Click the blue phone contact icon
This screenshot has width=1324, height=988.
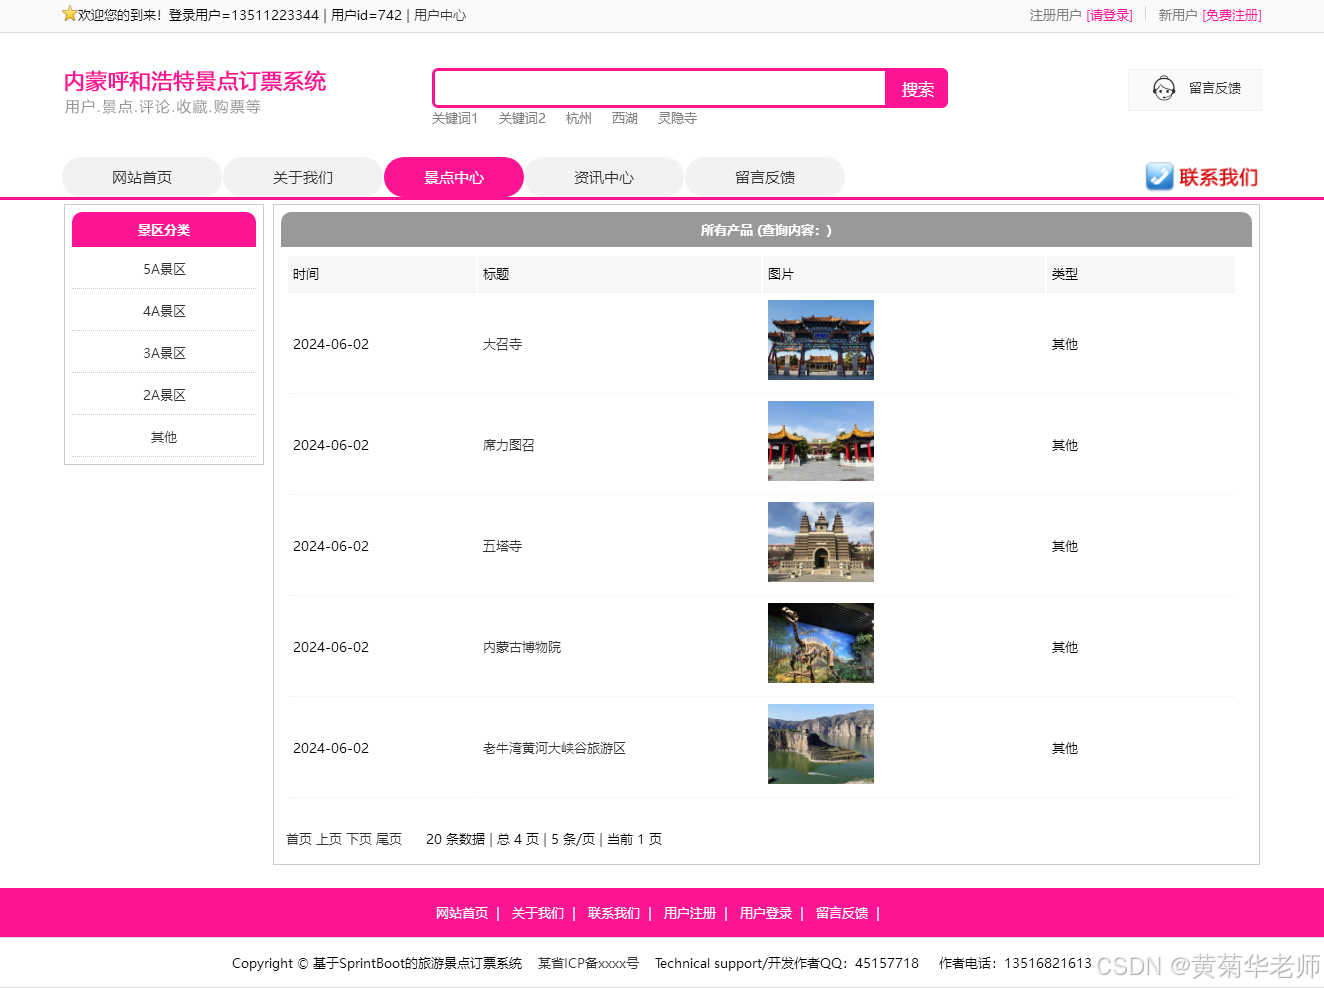1159,177
